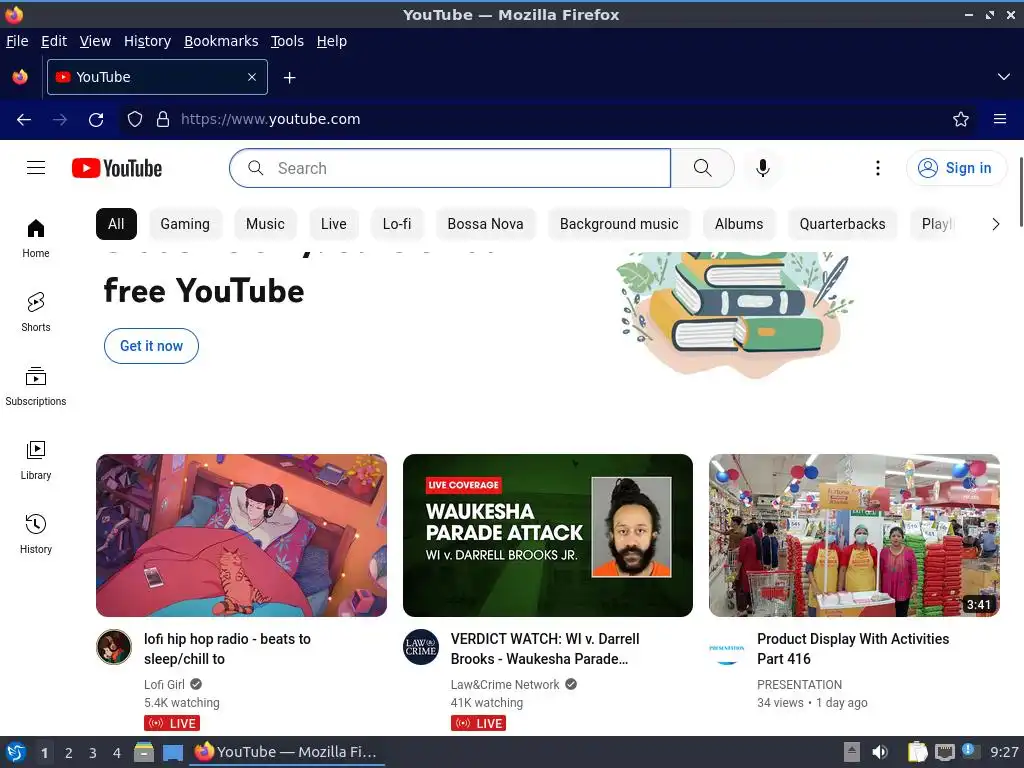Image resolution: width=1024 pixels, height=768 pixels.
Task: Open lofi hip hop radio video title
Action: click(x=227, y=648)
